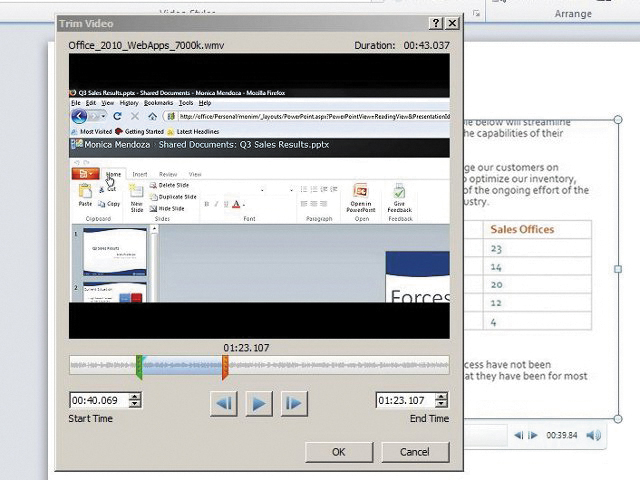Select the table cell containing 4
640x480 pixels.
coord(537,321)
